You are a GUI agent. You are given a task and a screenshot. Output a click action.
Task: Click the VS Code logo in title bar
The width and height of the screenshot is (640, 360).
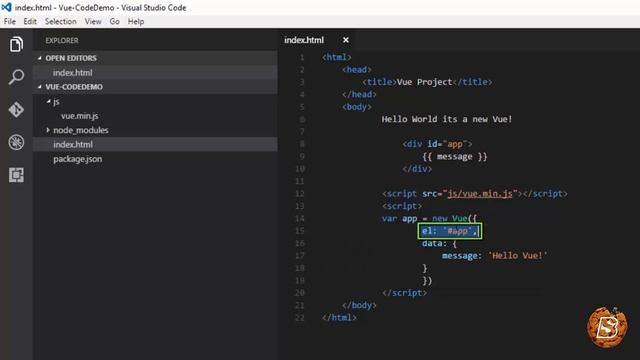tap(6, 7)
